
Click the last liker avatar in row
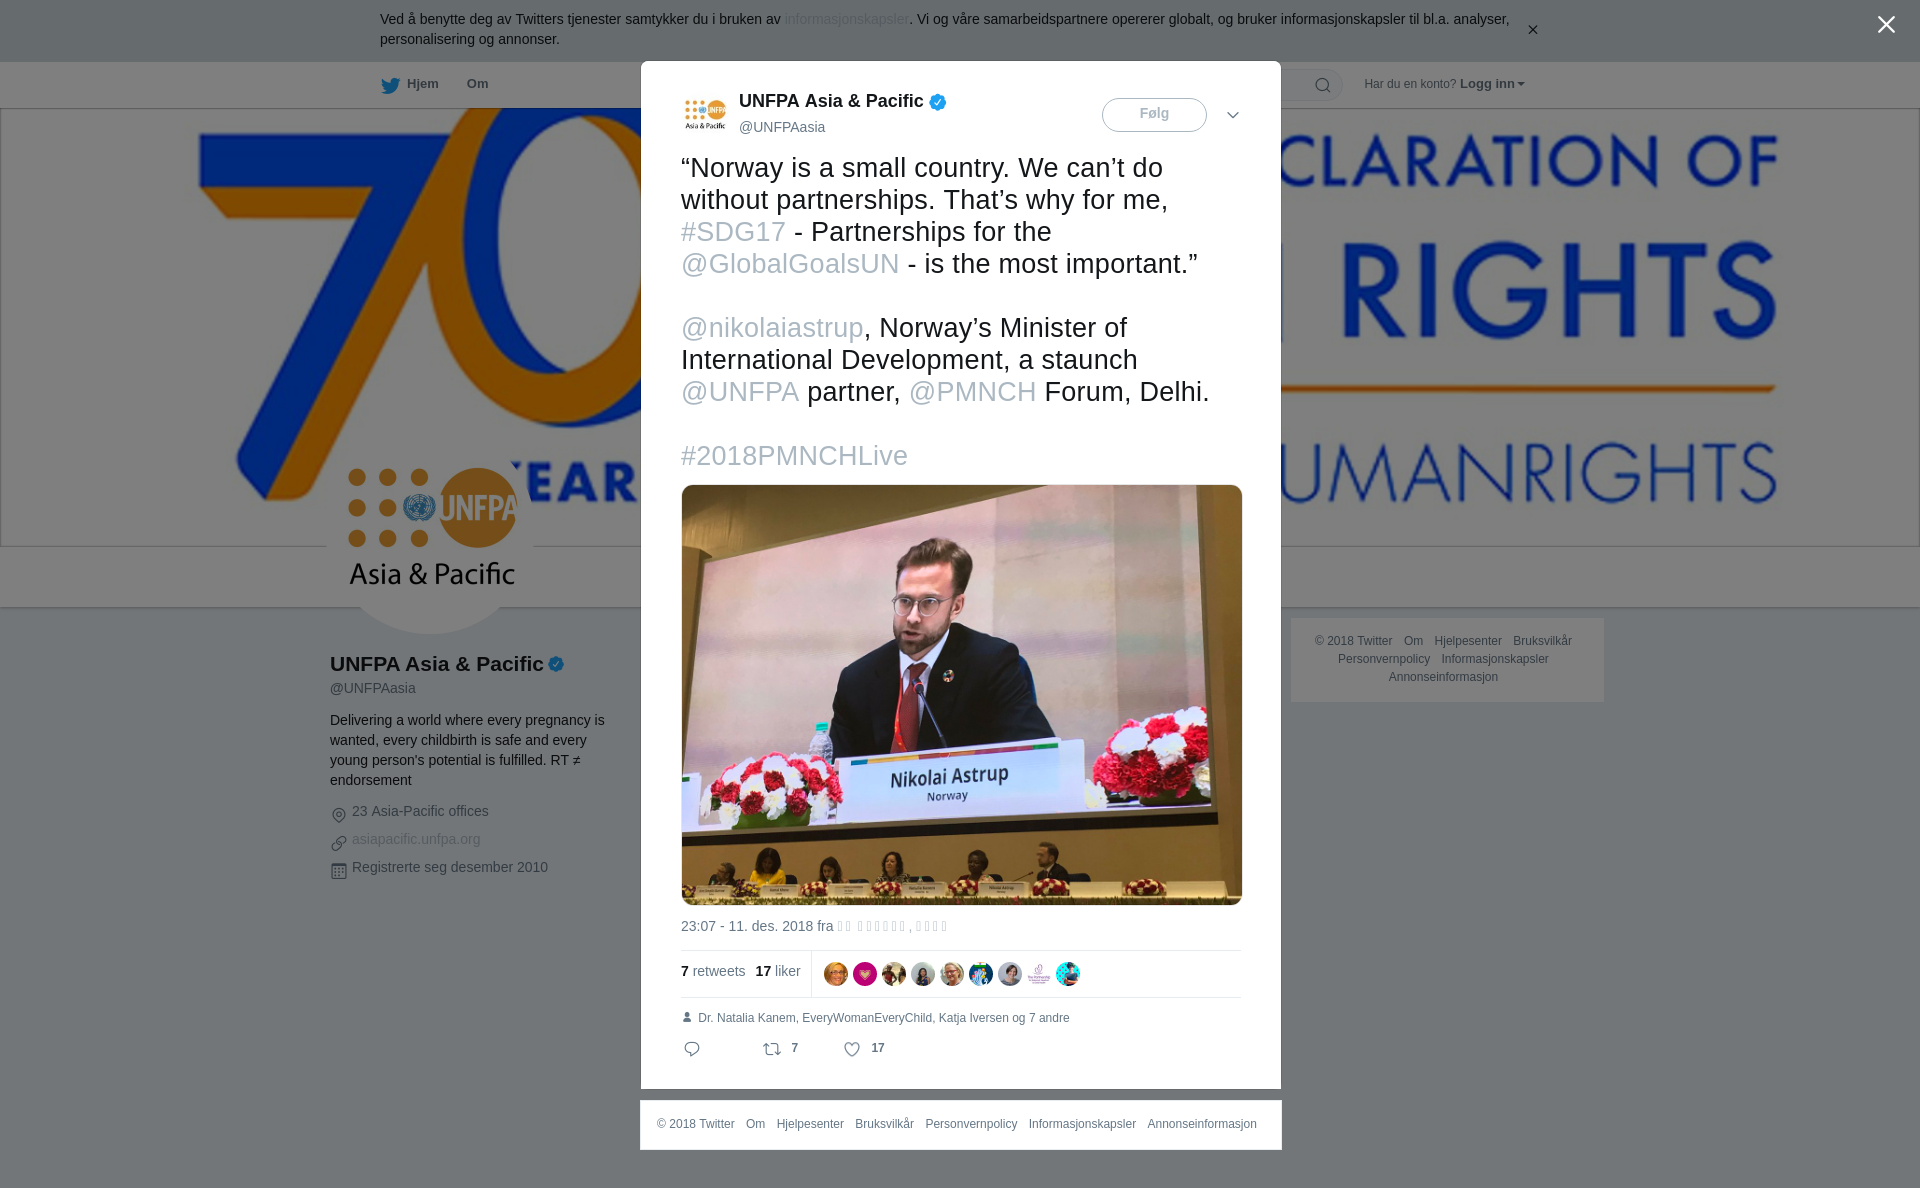1068,974
